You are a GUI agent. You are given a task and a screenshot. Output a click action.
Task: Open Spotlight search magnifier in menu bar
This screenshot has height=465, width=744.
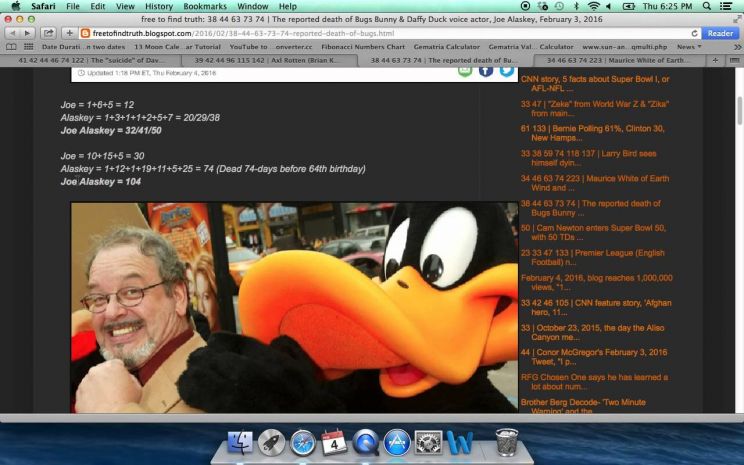(x=707, y=6)
